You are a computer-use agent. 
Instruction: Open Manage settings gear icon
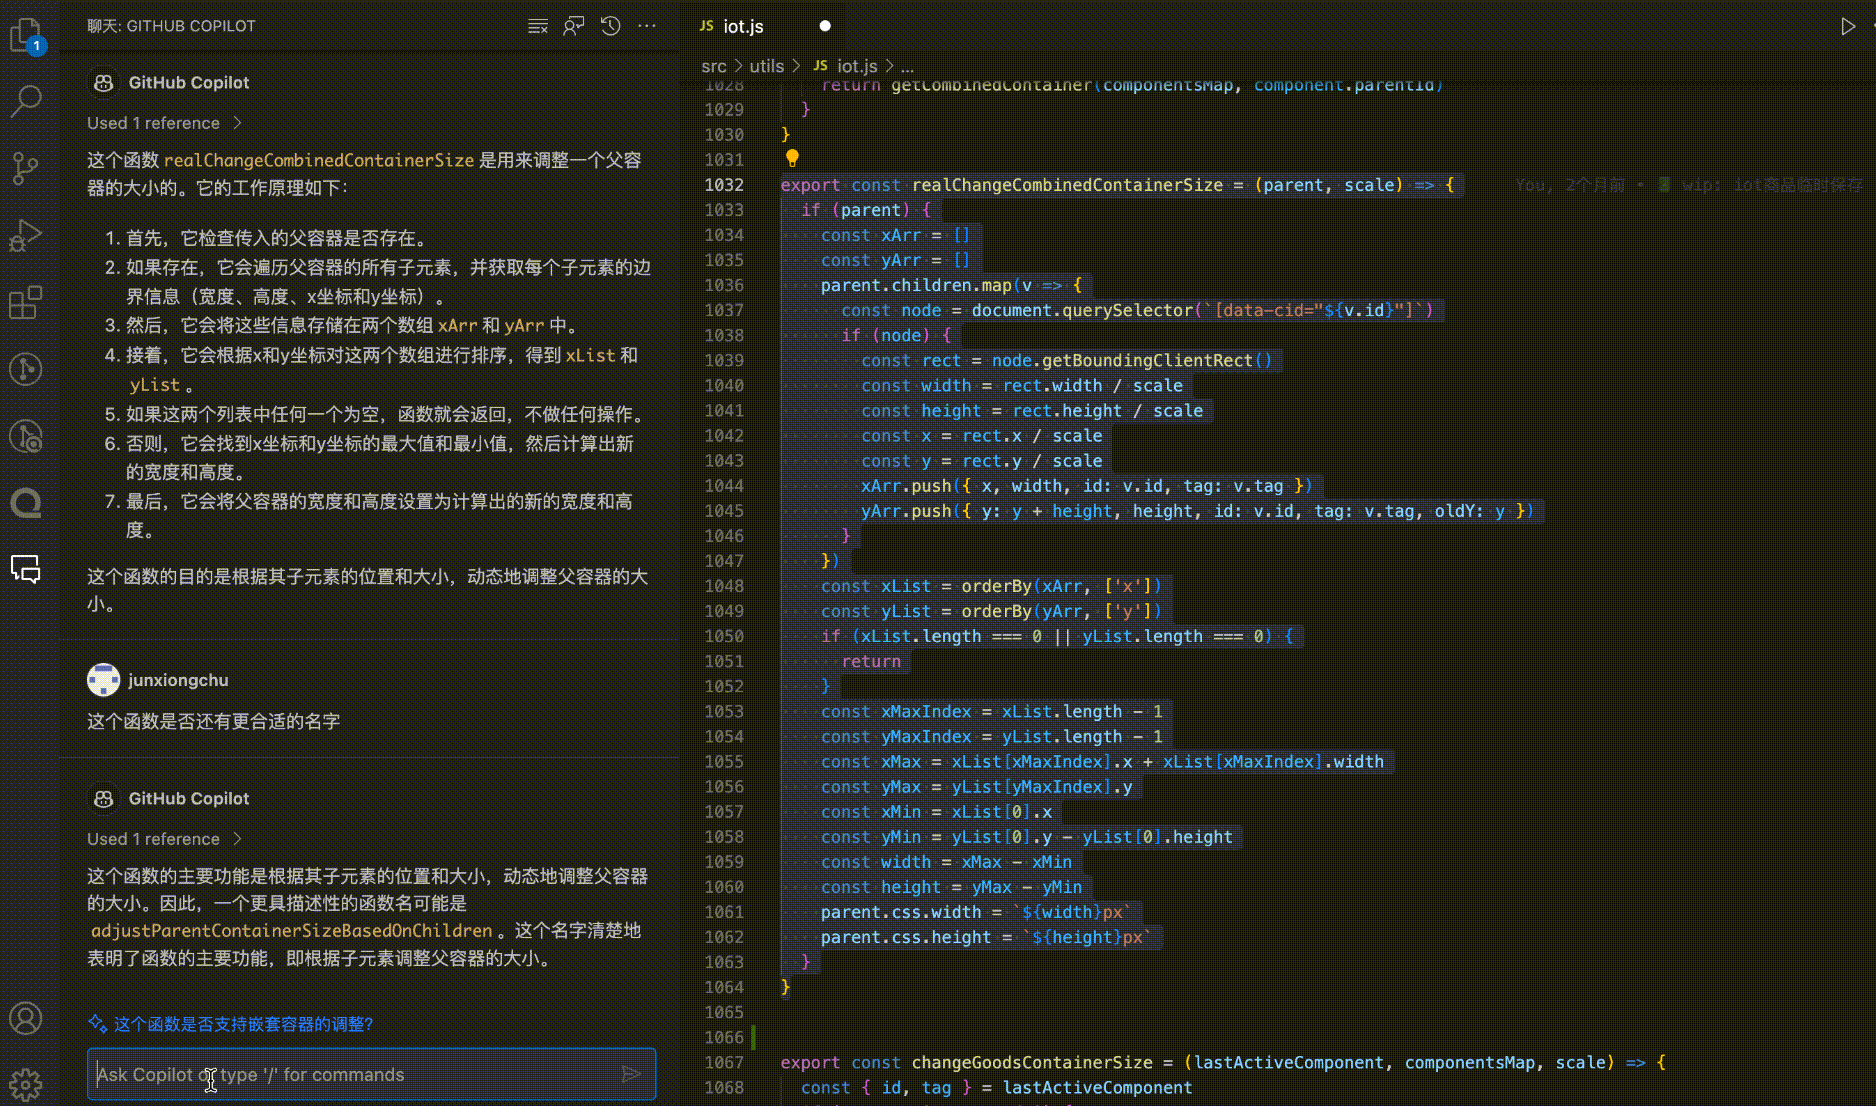(x=26, y=1083)
